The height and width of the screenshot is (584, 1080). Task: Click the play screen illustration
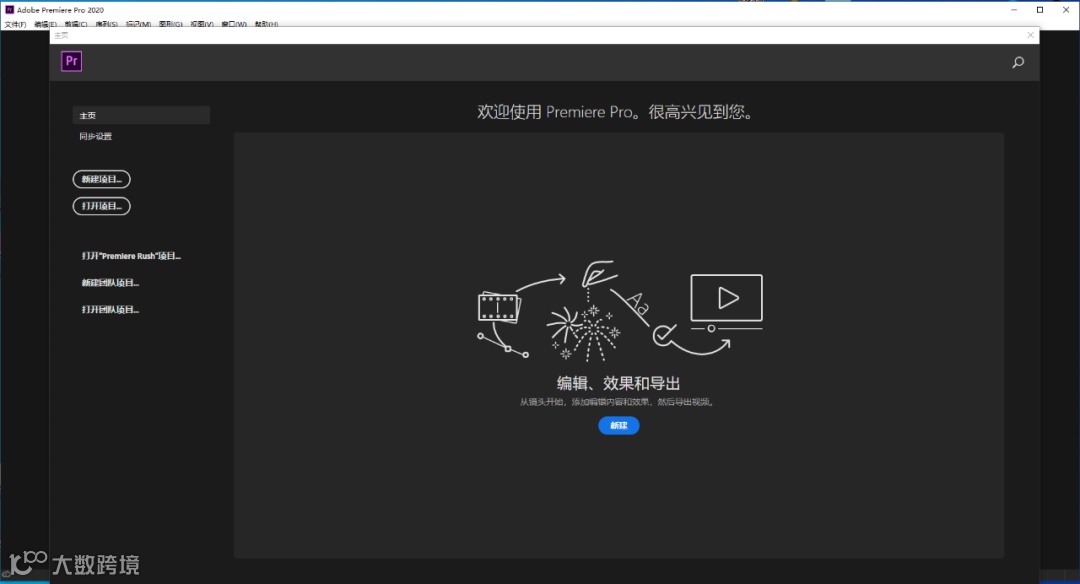pyautogui.click(x=727, y=302)
